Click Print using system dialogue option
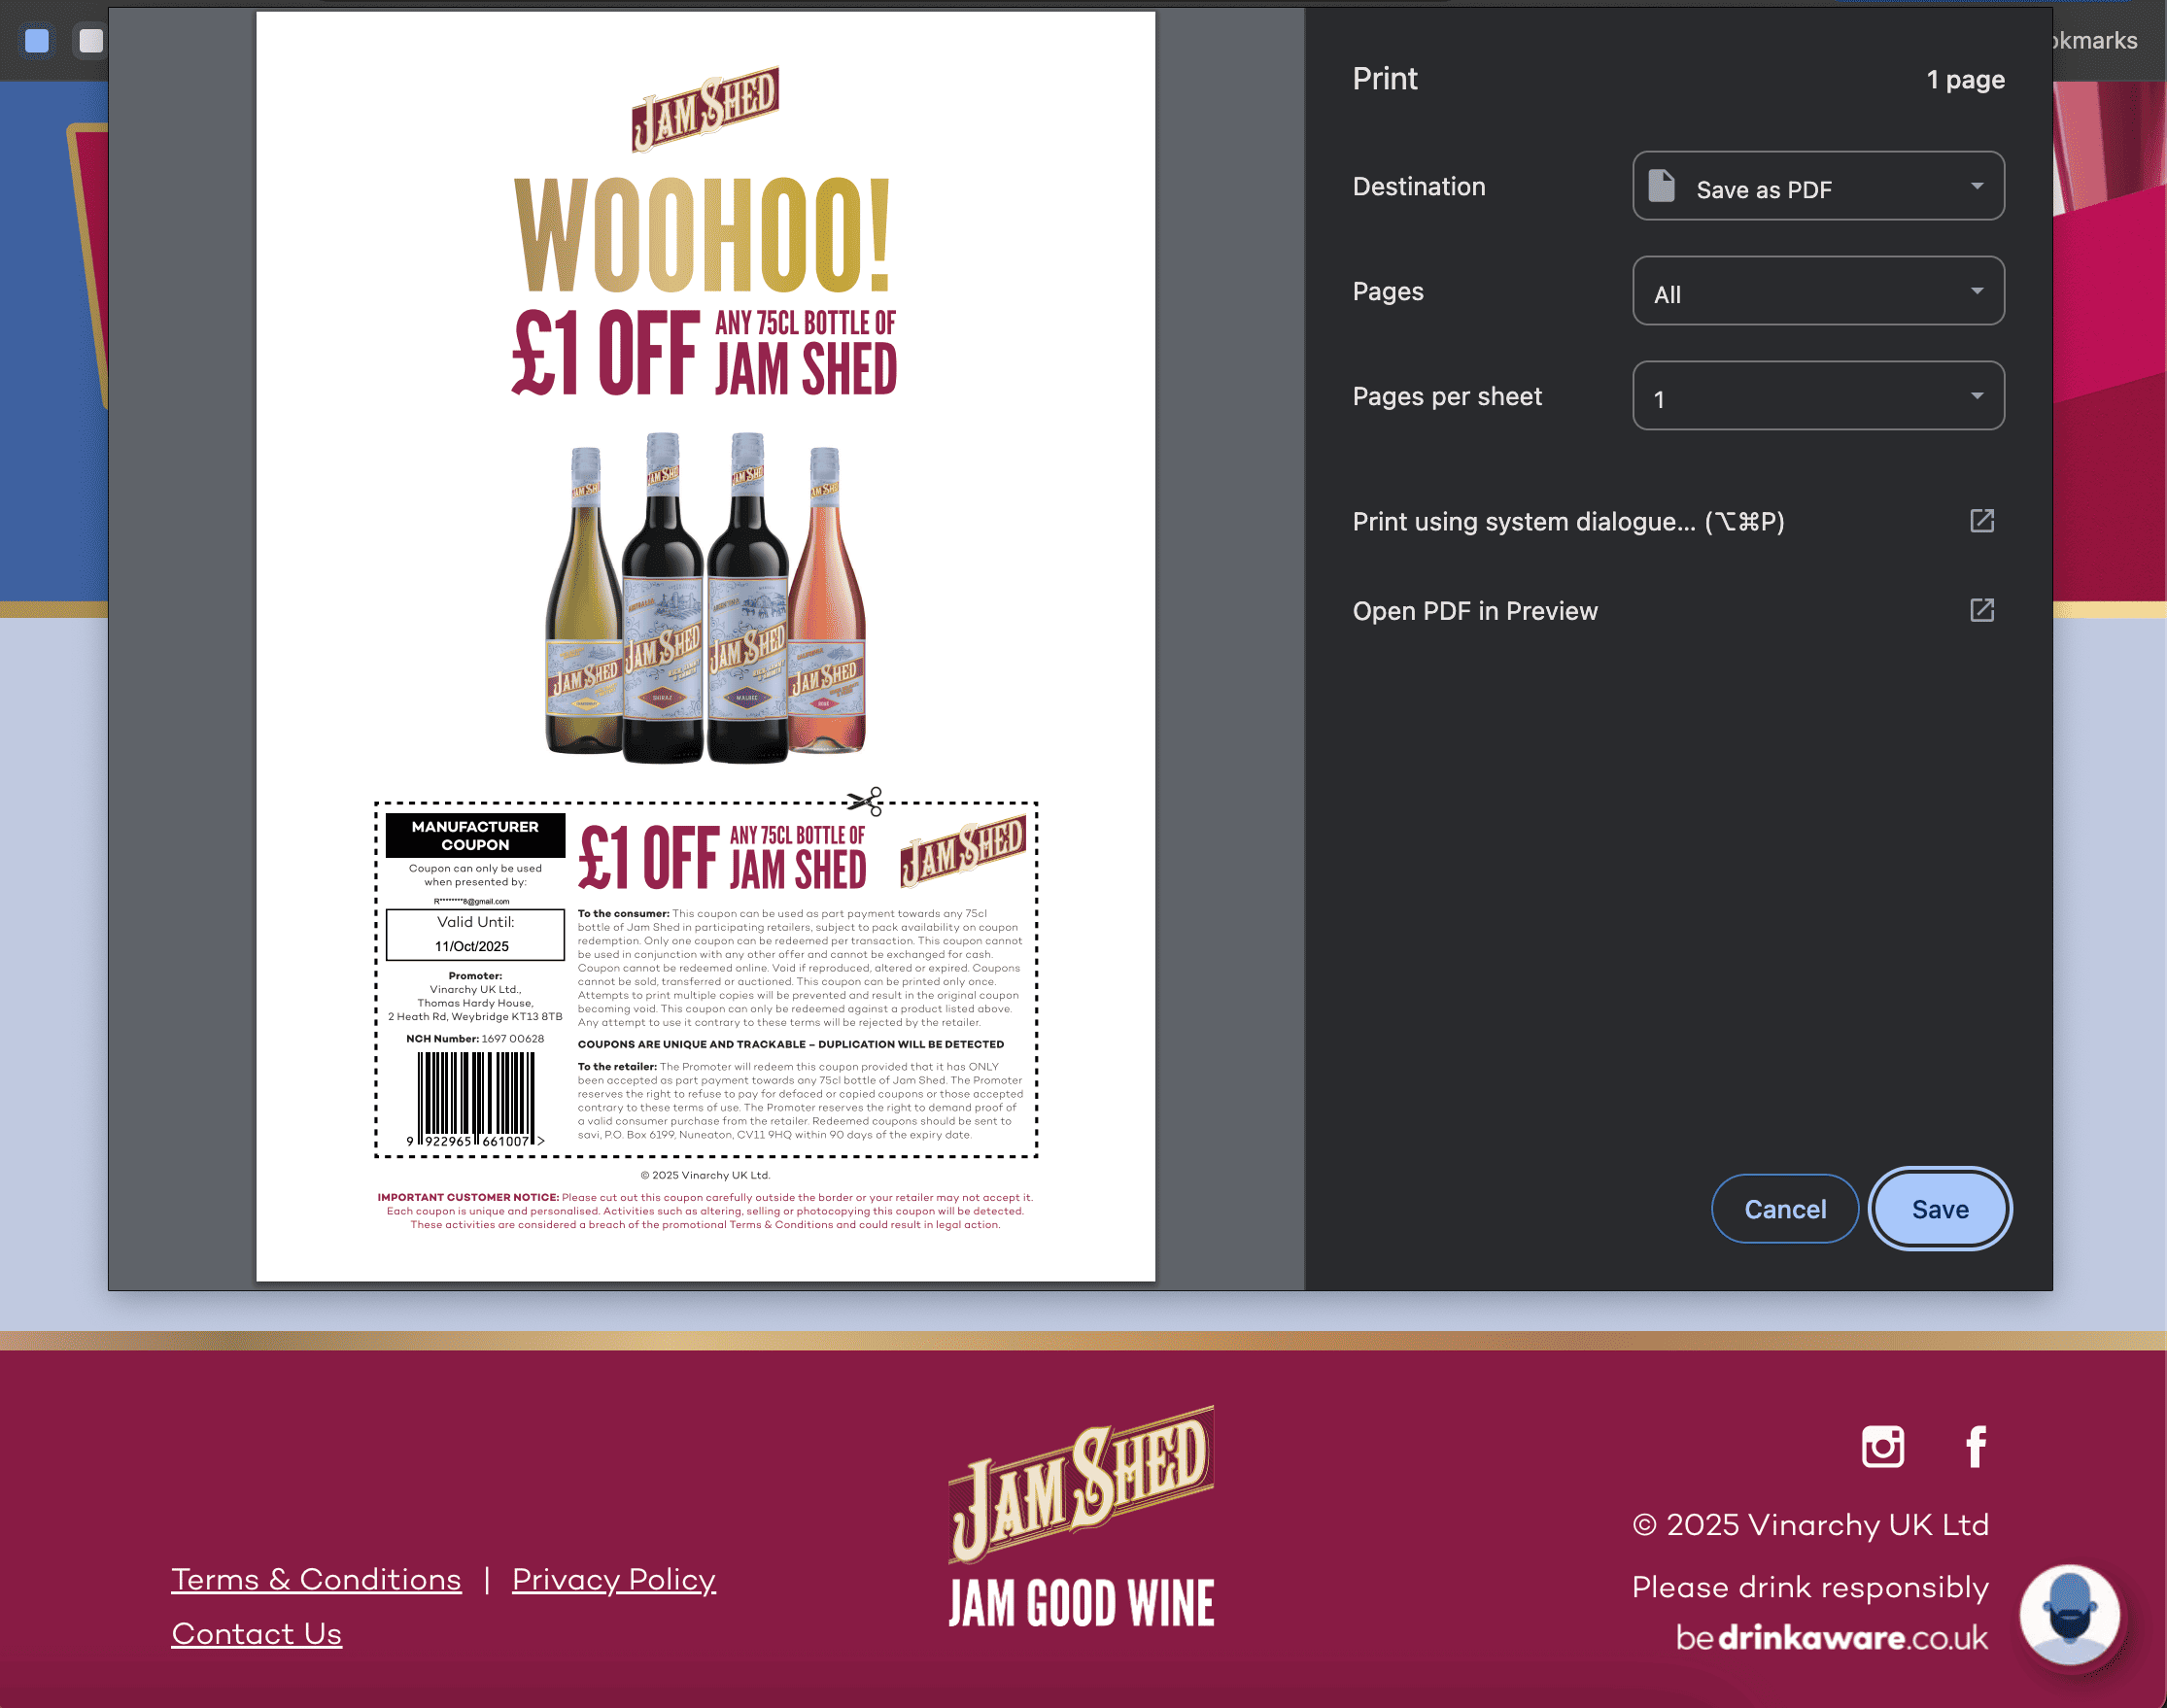 coord(1678,521)
